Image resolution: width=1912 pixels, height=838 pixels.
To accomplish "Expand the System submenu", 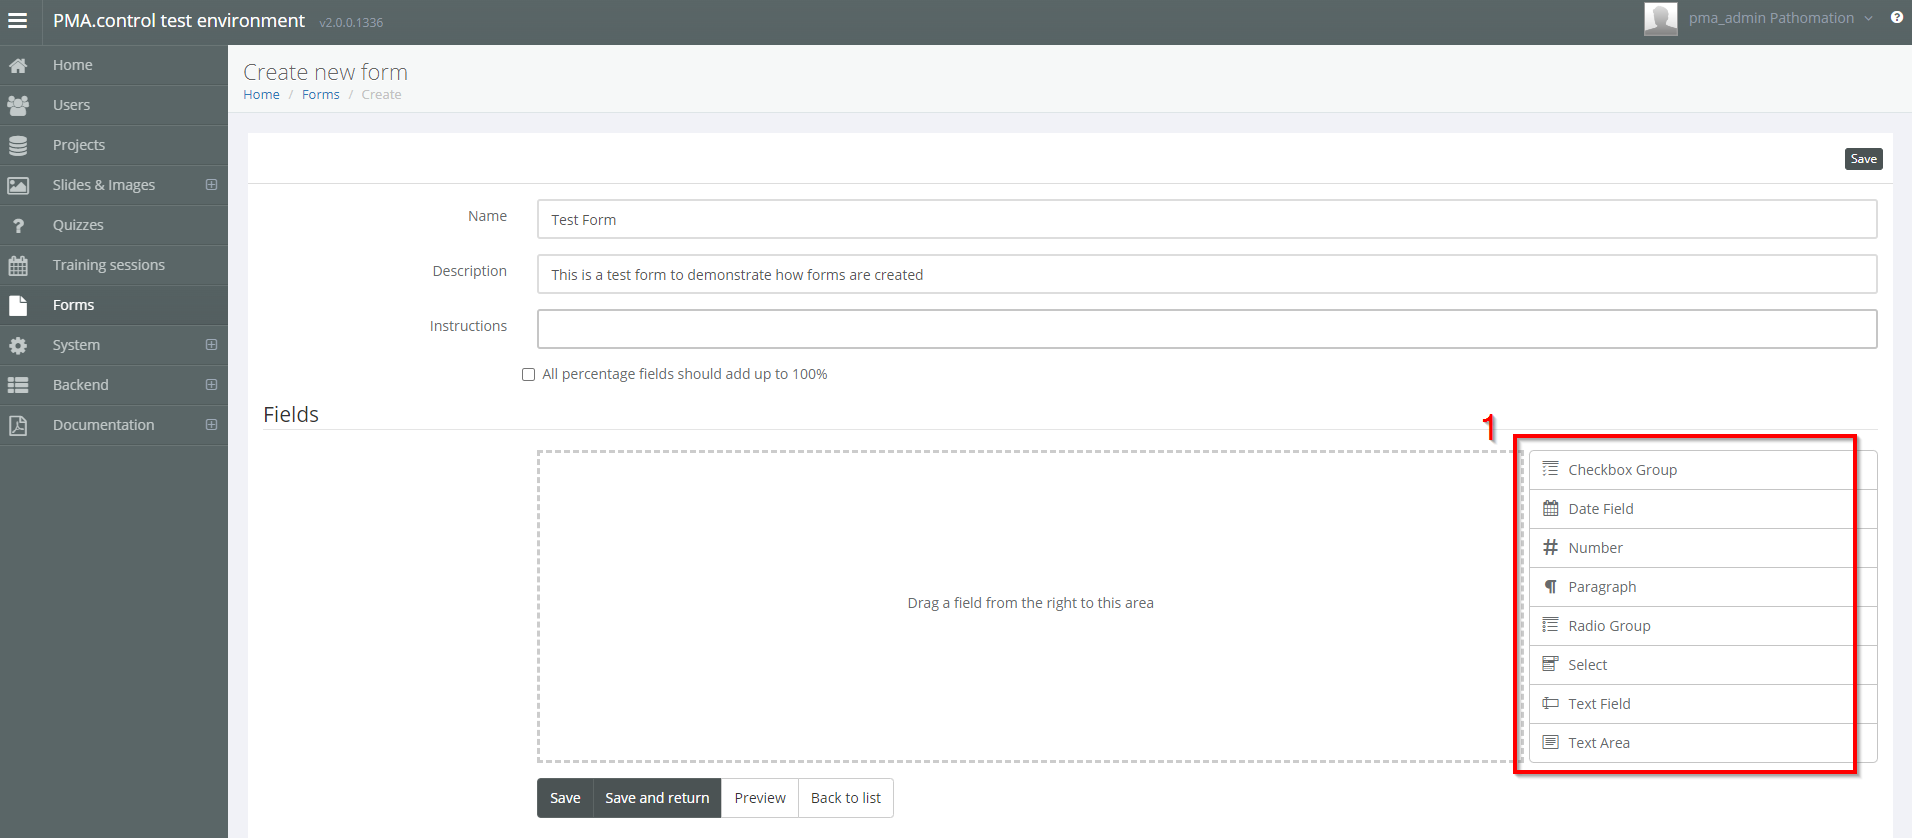I will pyautogui.click(x=211, y=345).
